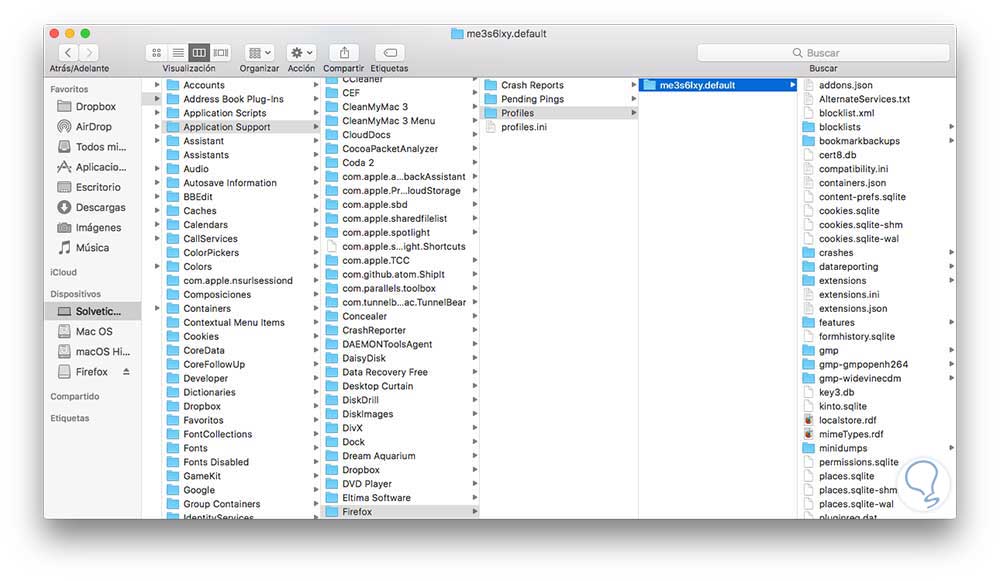Click the arrow beside Crash Reports
The image size is (1000, 581).
633,85
